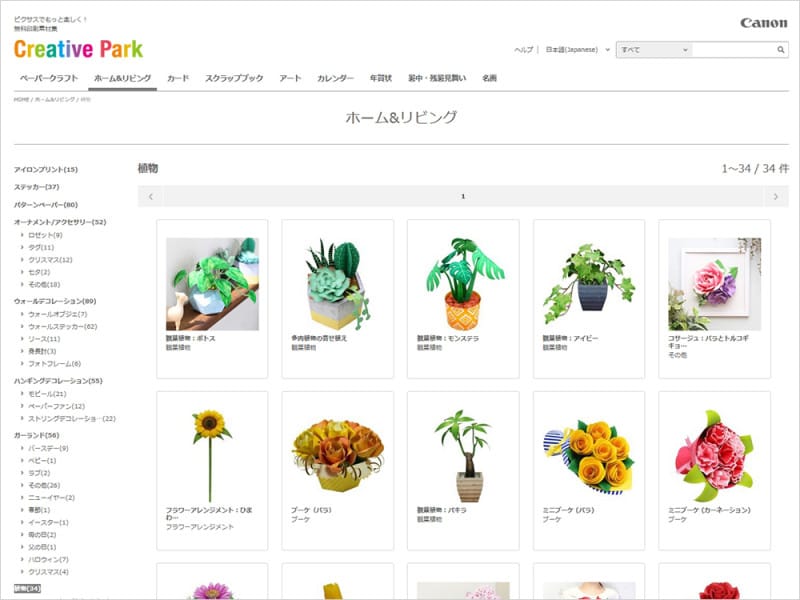Click in the search text field

(732, 49)
